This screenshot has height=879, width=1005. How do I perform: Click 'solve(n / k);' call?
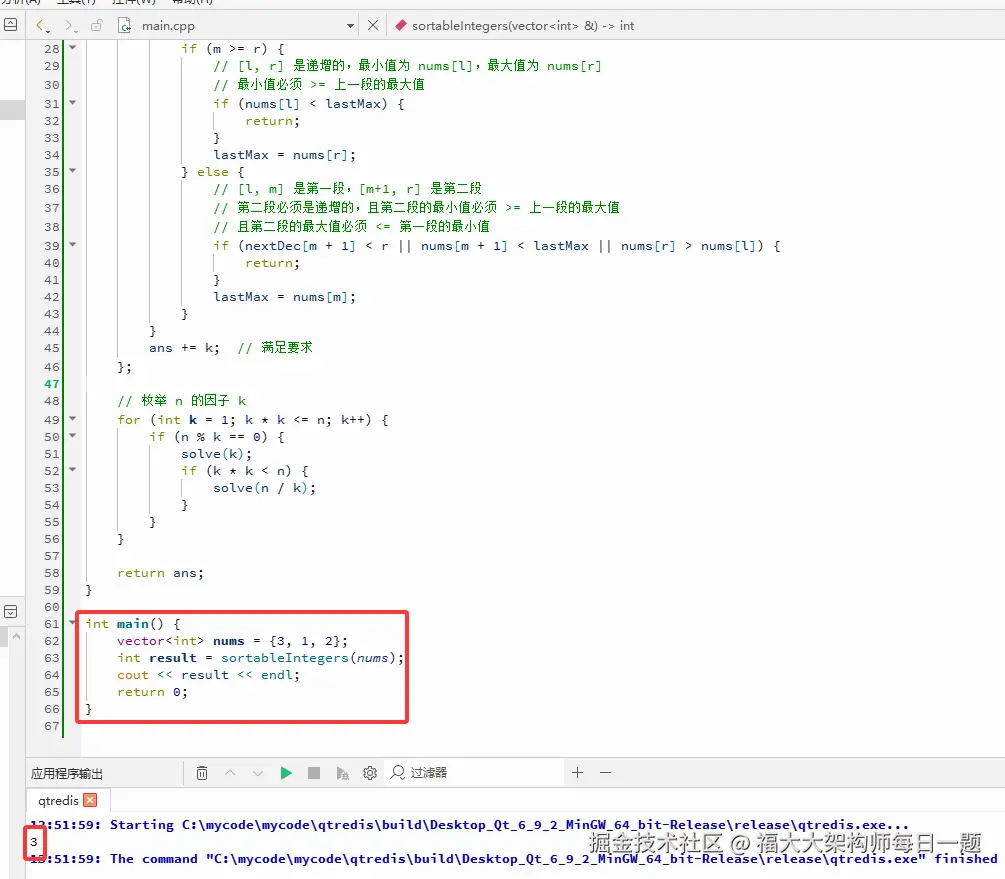pyautogui.click(x=265, y=488)
